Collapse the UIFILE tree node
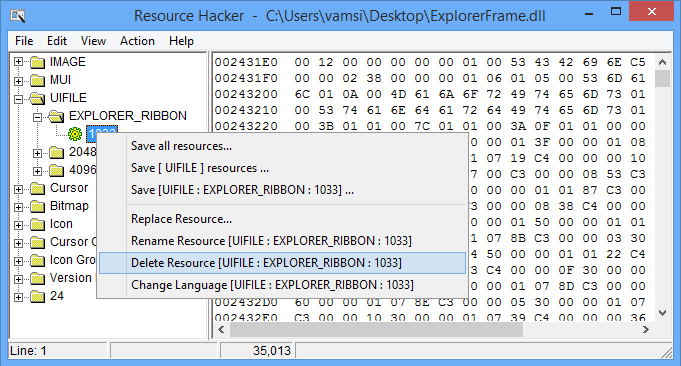 (x=18, y=99)
